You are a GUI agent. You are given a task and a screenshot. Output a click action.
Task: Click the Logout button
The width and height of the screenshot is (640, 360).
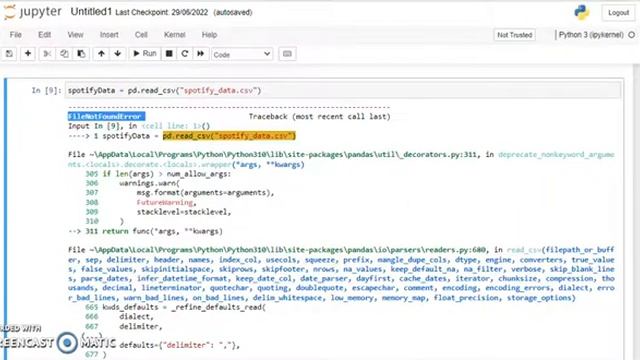coord(618,13)
